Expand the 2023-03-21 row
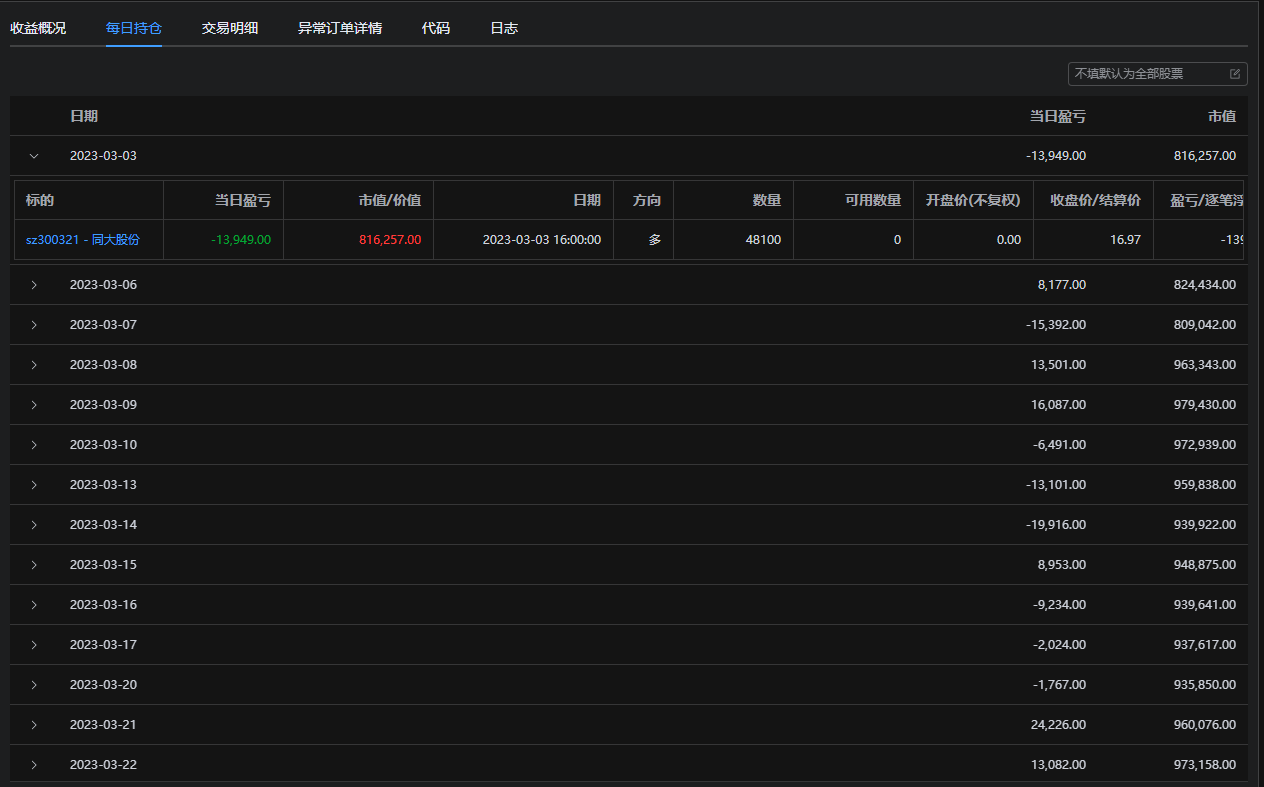 tap(34, 725)
